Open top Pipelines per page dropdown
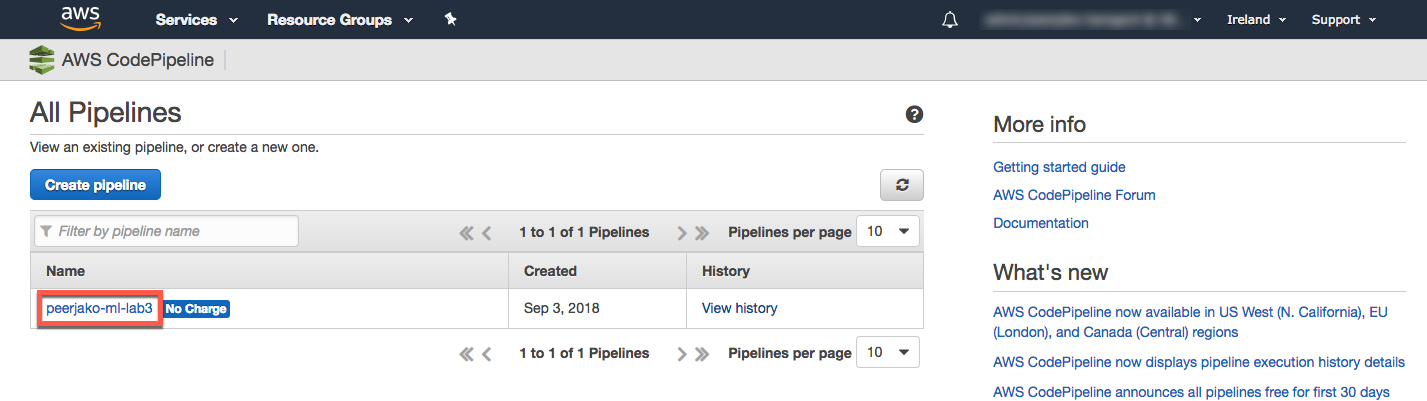 (x=889, y=232)
